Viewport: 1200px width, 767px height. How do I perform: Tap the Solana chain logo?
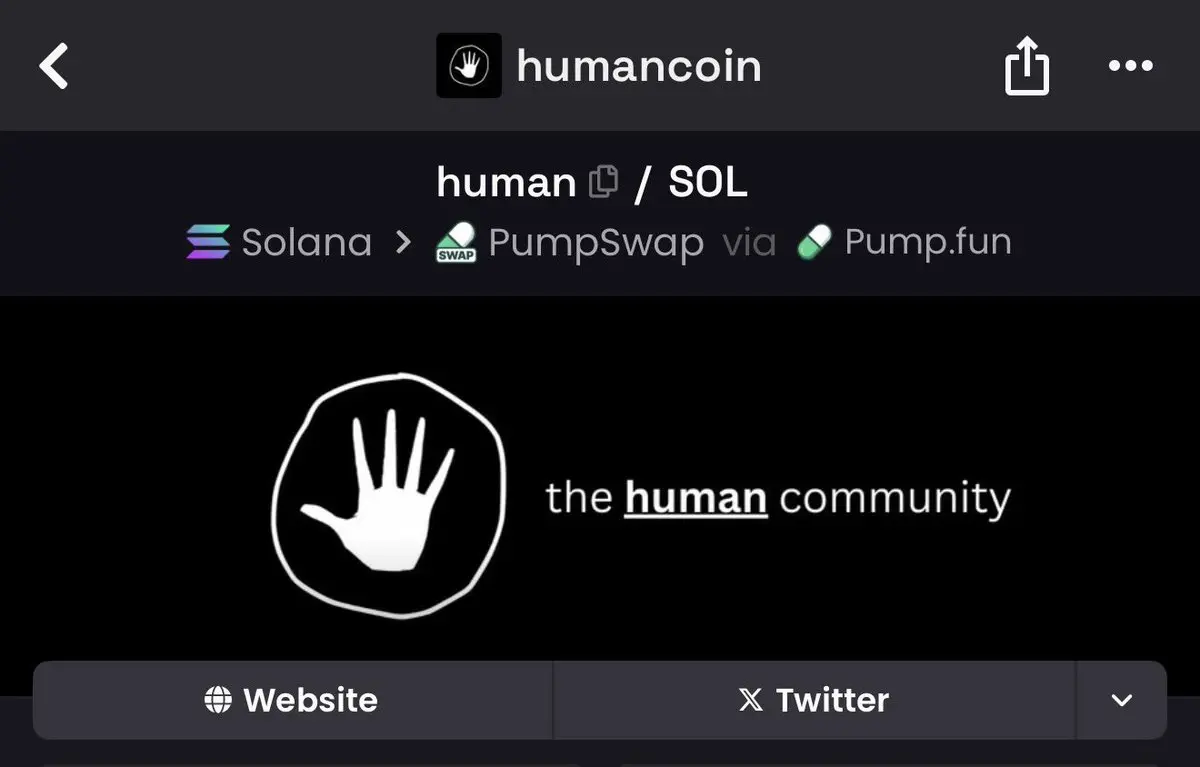coord(208,242)
